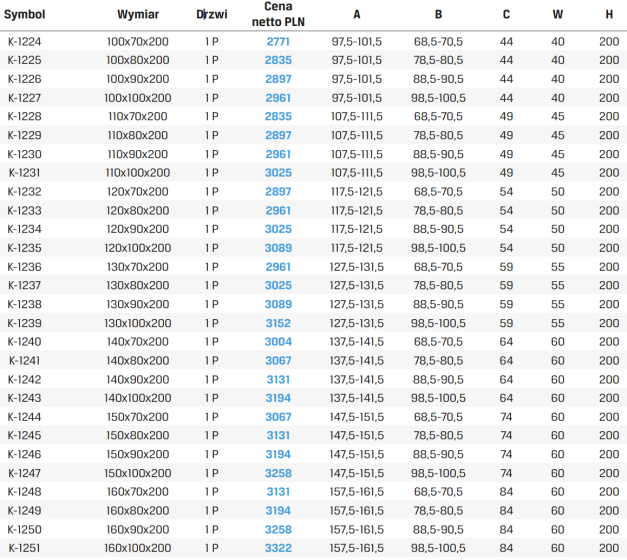Click C value 74 in K-1244 row
Screen dimensions: 627x560
click(506, 417)
